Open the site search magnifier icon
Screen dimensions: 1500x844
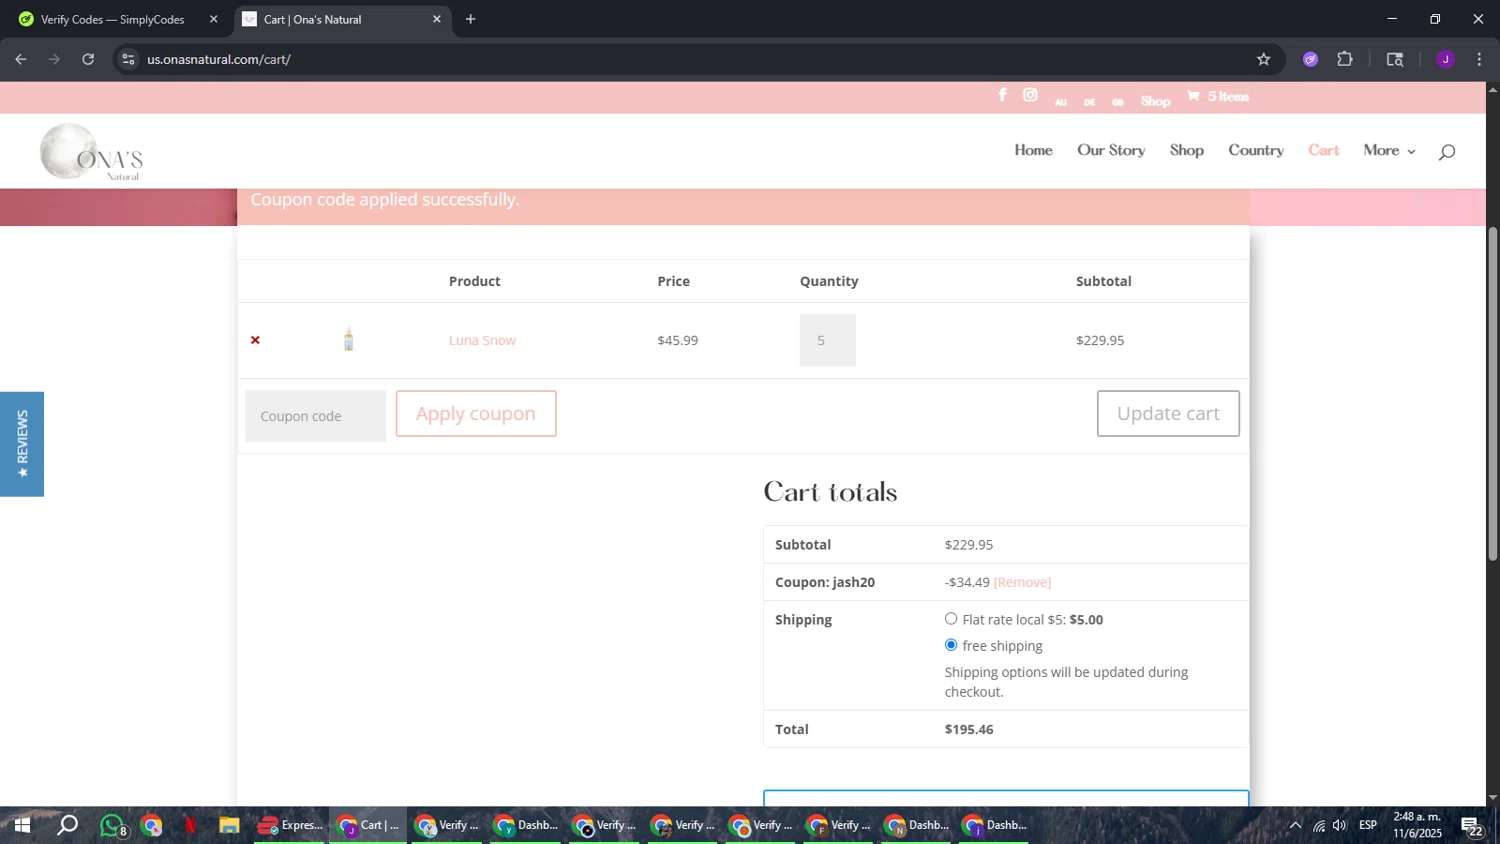click(x=1446, y=152)
